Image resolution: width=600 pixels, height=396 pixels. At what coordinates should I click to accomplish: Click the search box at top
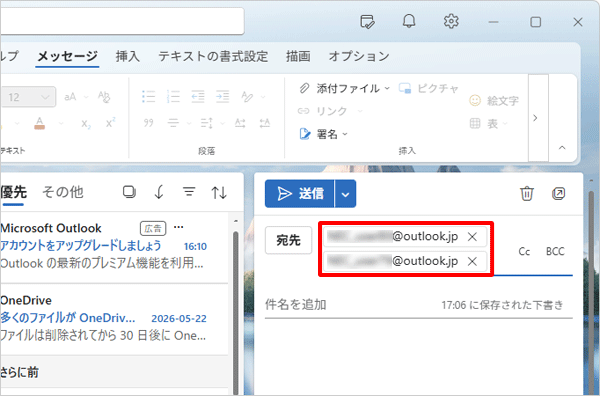(122, 21)
